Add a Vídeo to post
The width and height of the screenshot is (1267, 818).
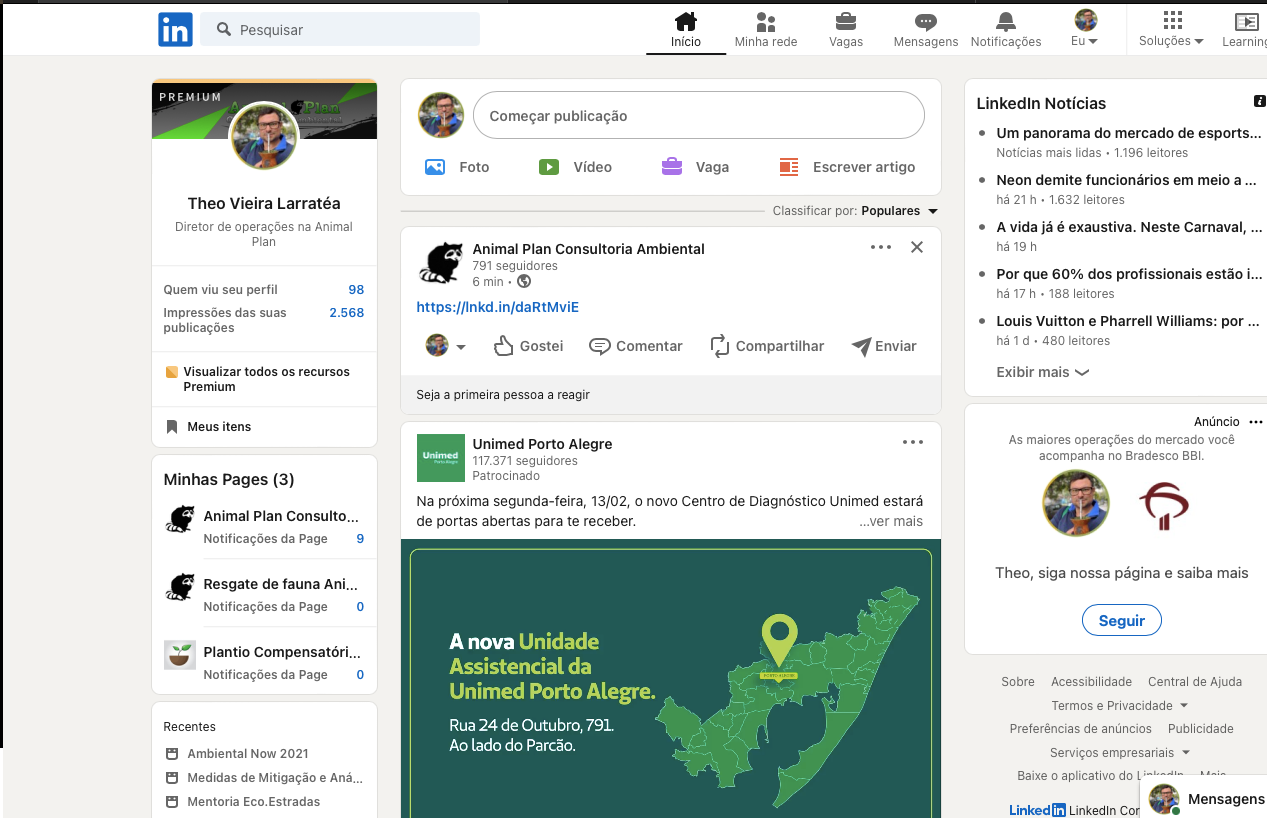point(575,167)
